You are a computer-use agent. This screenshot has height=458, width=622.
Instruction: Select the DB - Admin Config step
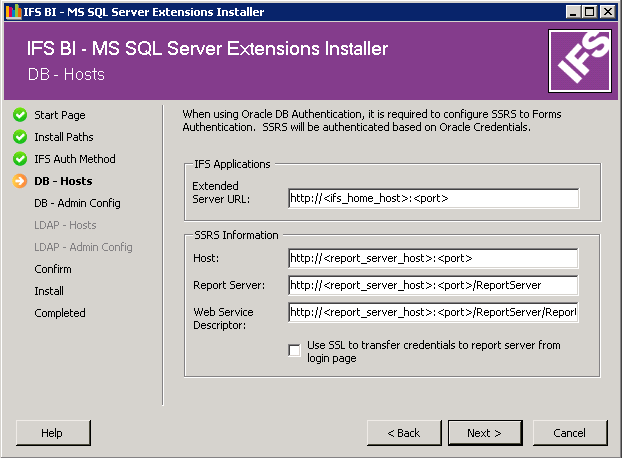coord(77,203)
